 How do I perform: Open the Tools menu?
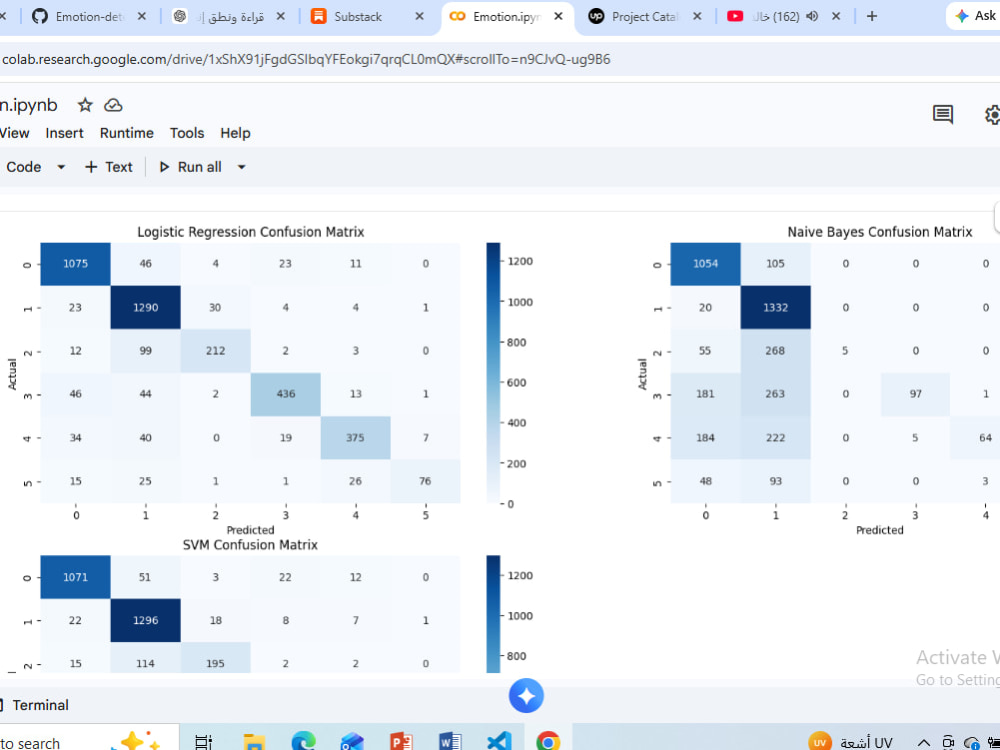pyautogui.click(x=187, y=133)
